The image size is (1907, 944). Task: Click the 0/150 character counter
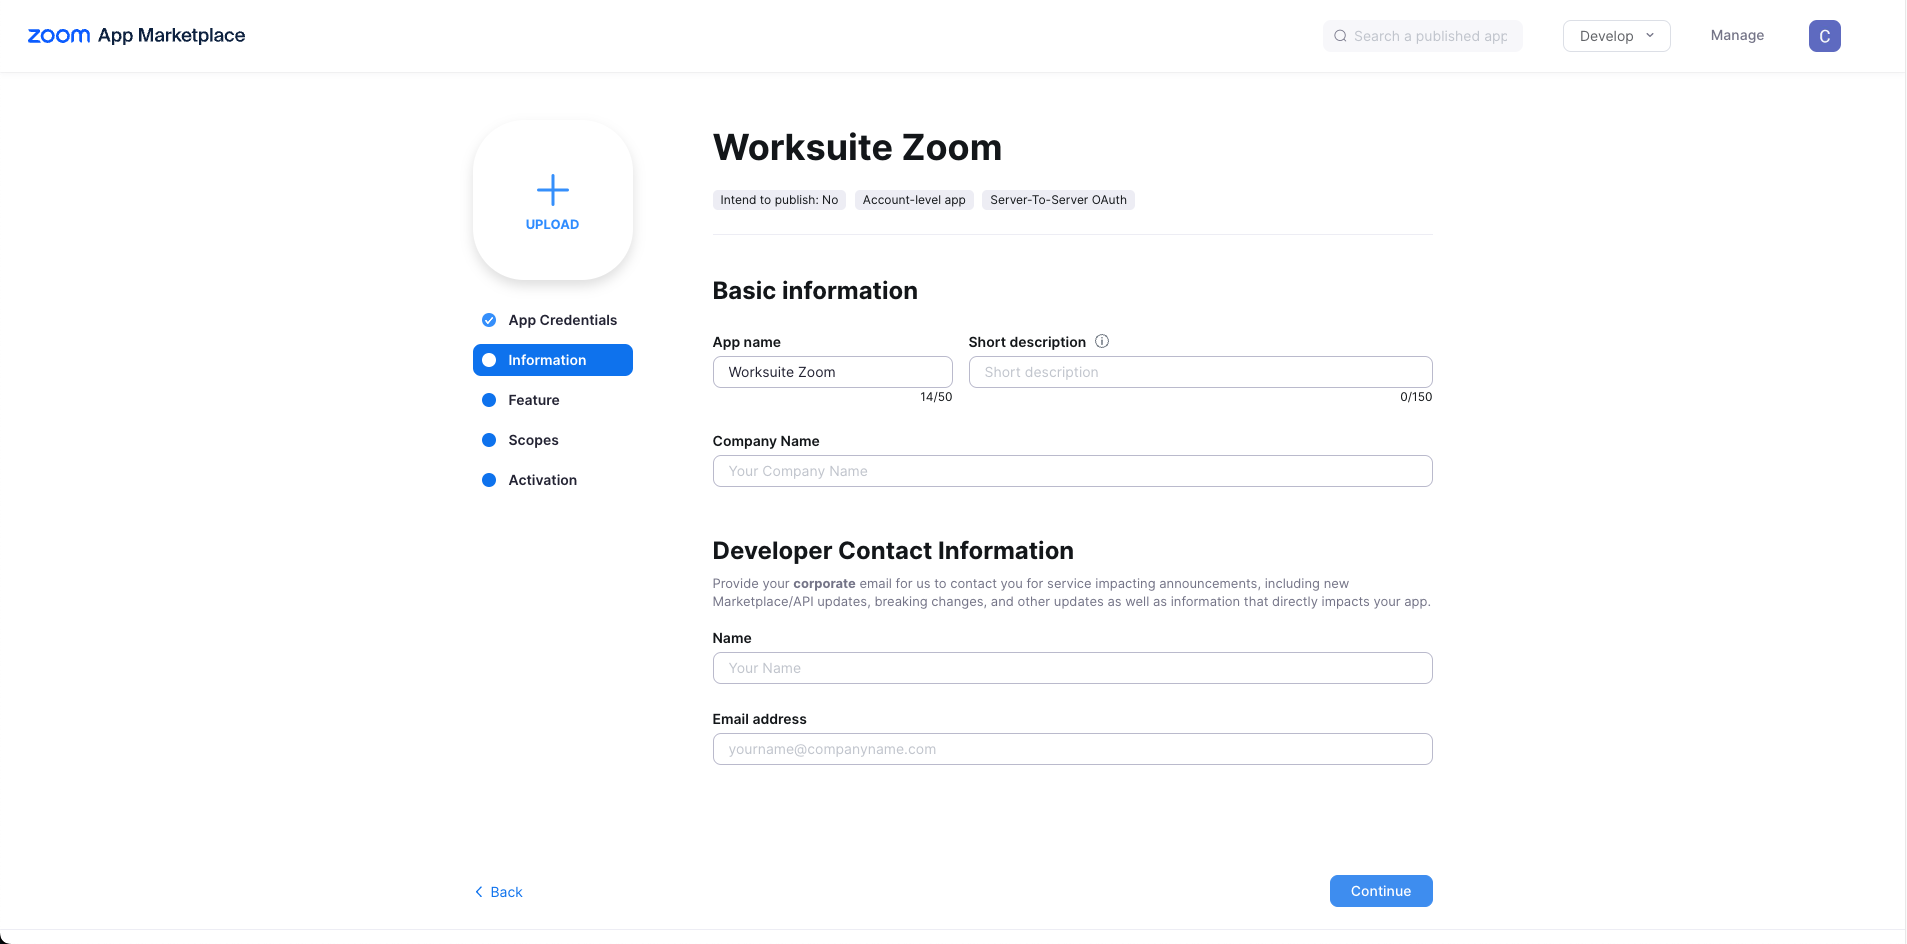(x=1416, y=397)
